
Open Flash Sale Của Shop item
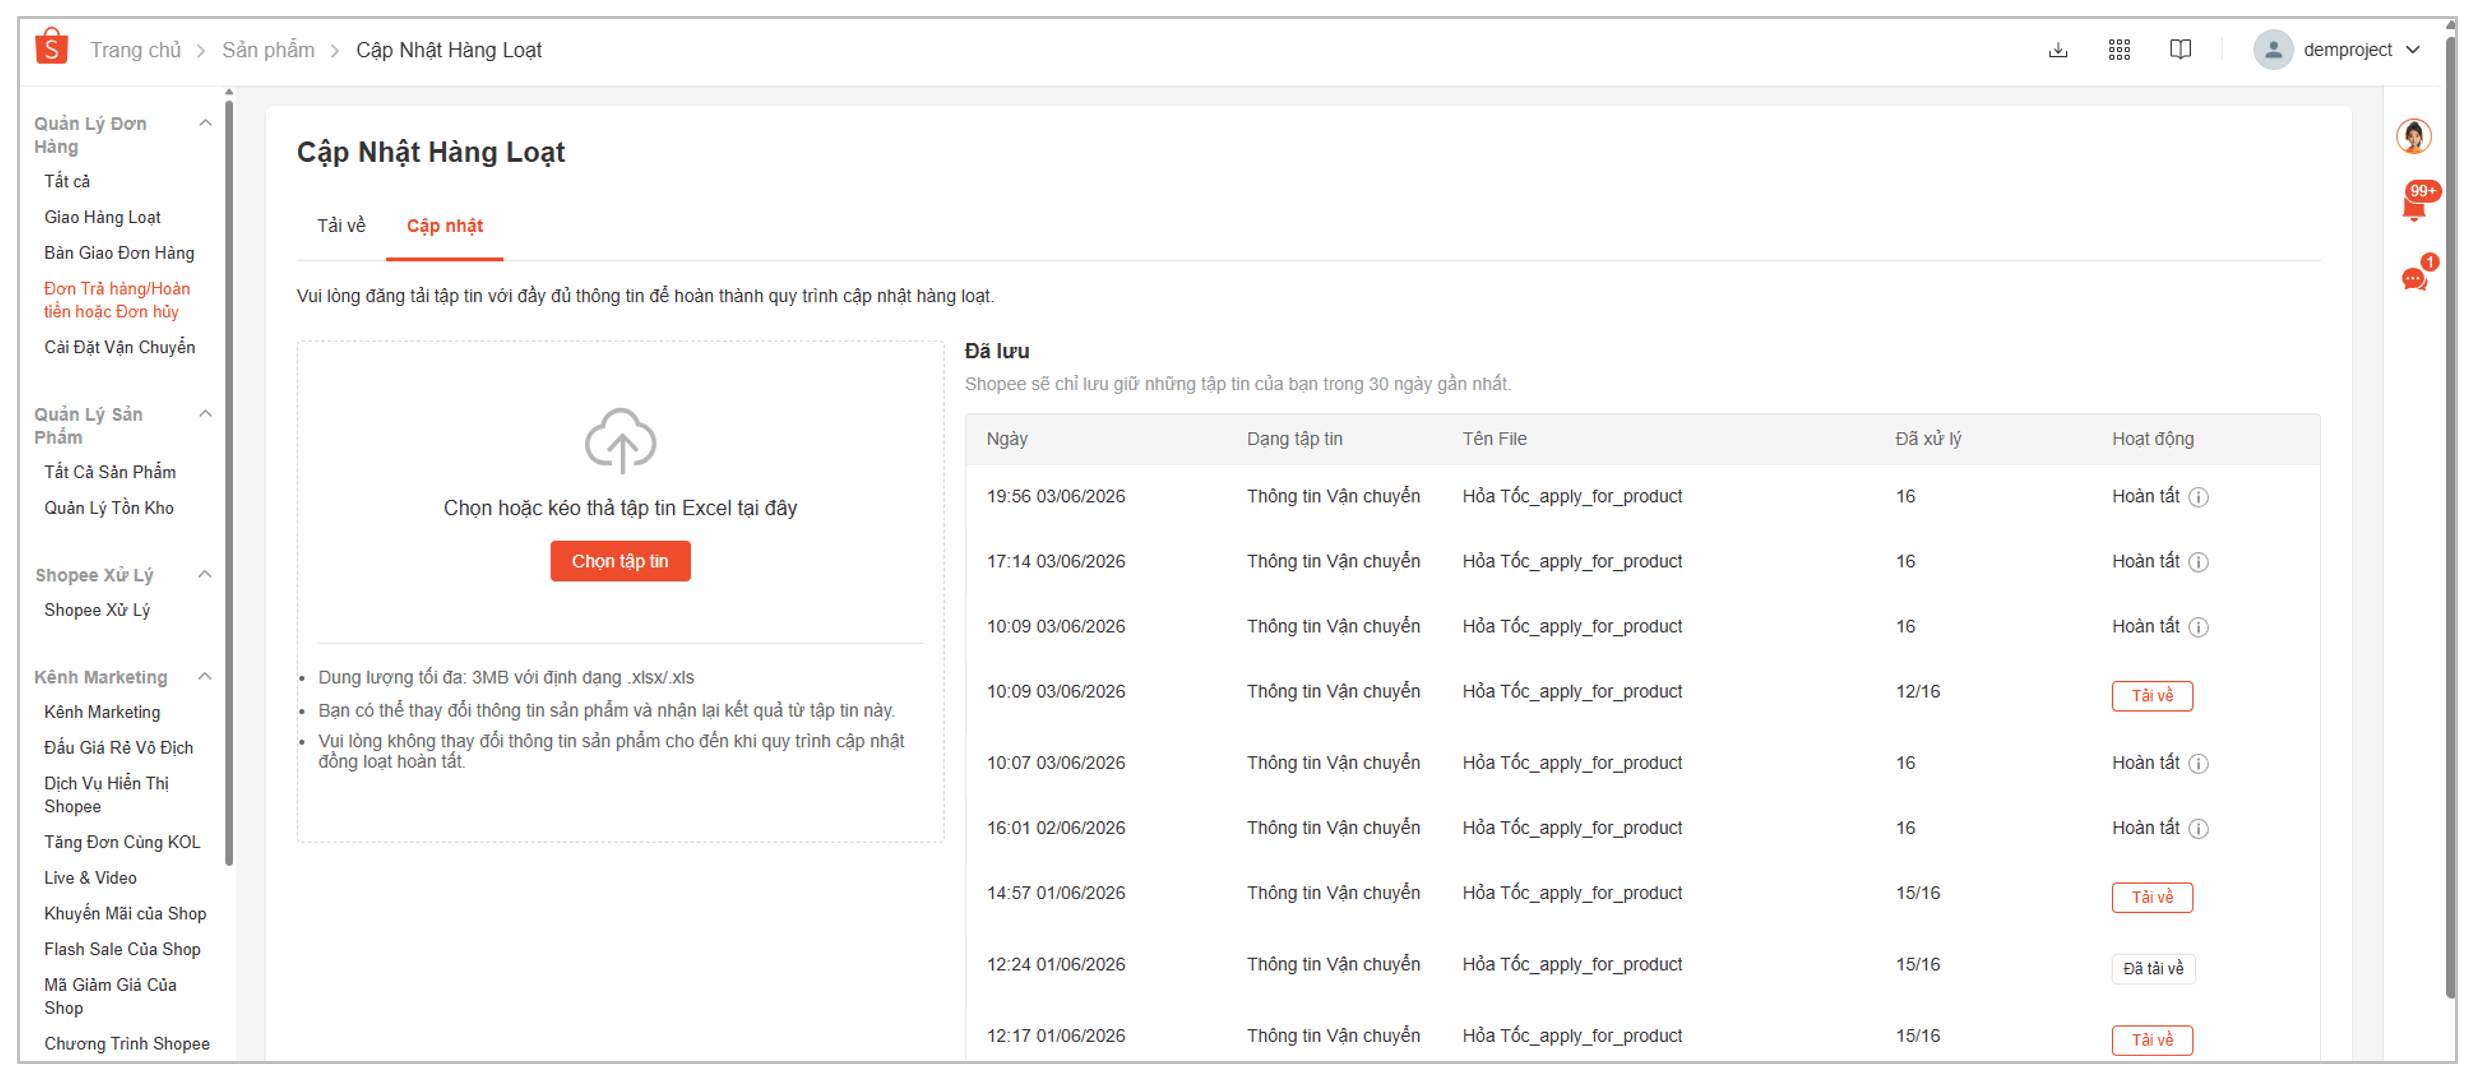click(122, 949)
